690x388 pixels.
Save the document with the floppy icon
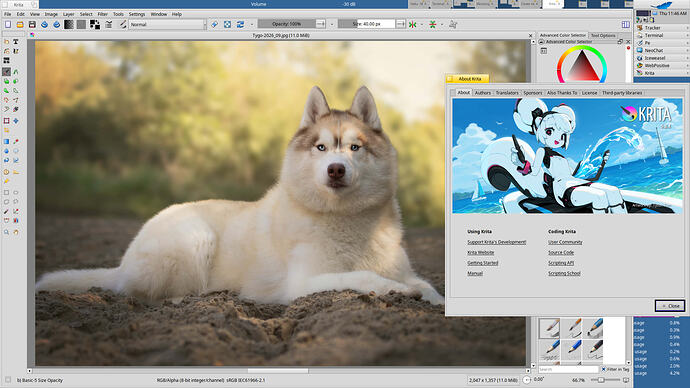32,24
